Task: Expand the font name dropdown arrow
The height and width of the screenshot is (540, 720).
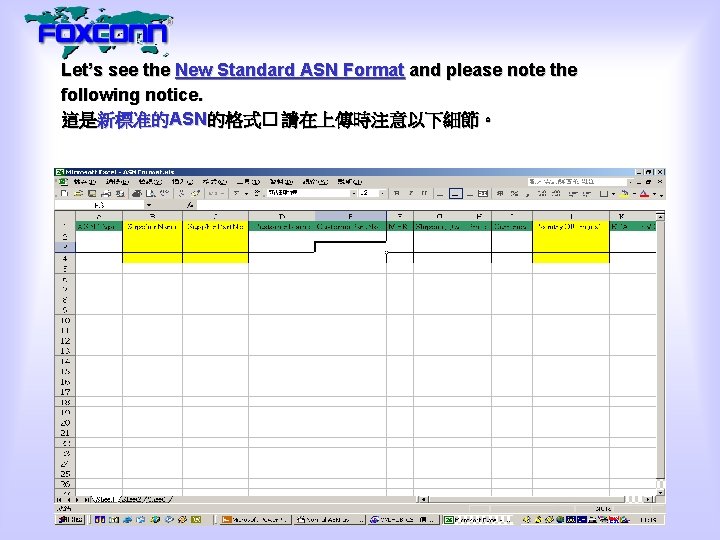Action: 354,193
